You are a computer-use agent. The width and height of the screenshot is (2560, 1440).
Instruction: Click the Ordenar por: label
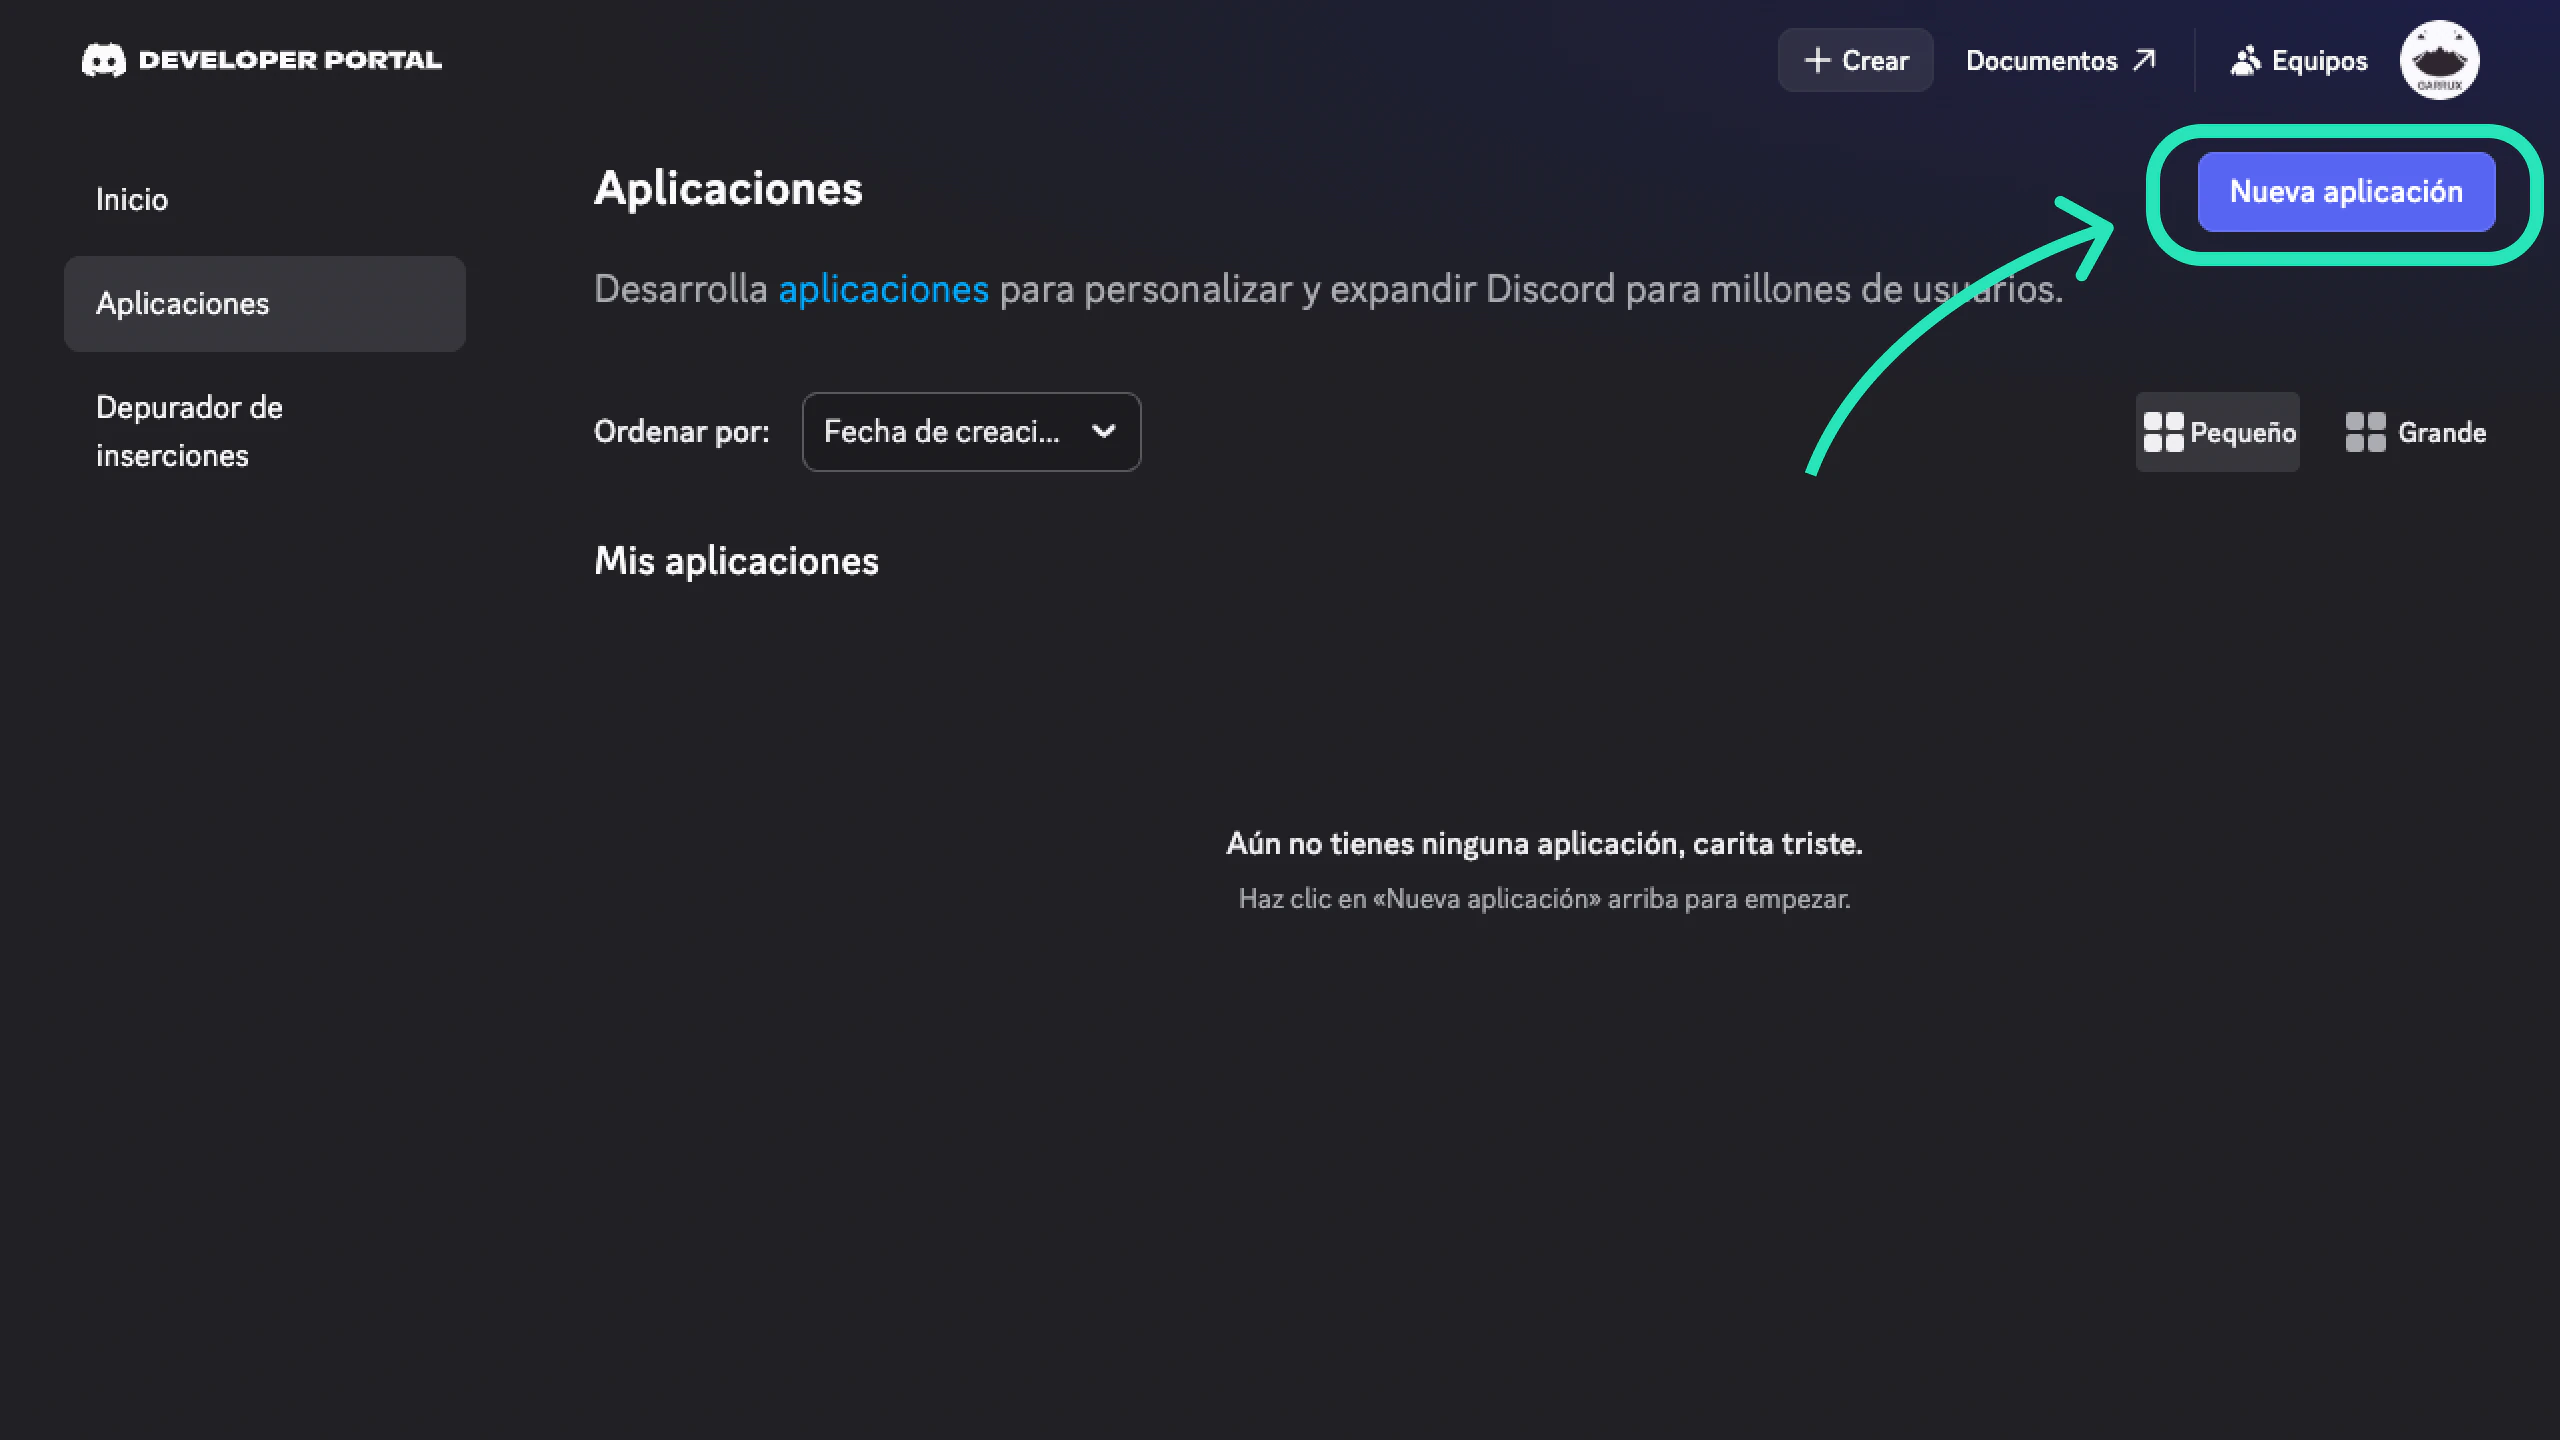(x=682, y=432)
